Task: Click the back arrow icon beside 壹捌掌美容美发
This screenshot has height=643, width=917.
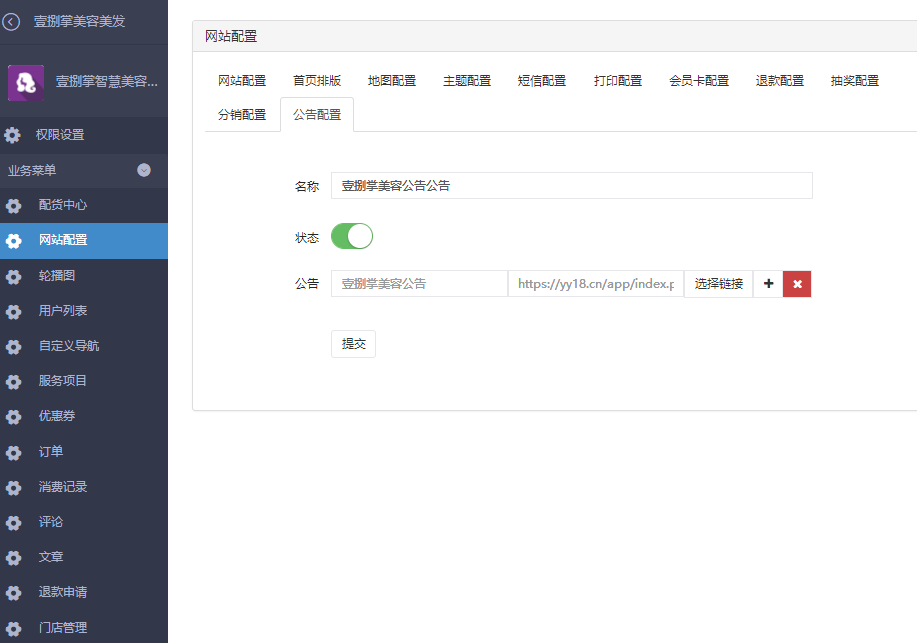Action: click(x=11, y=22)
